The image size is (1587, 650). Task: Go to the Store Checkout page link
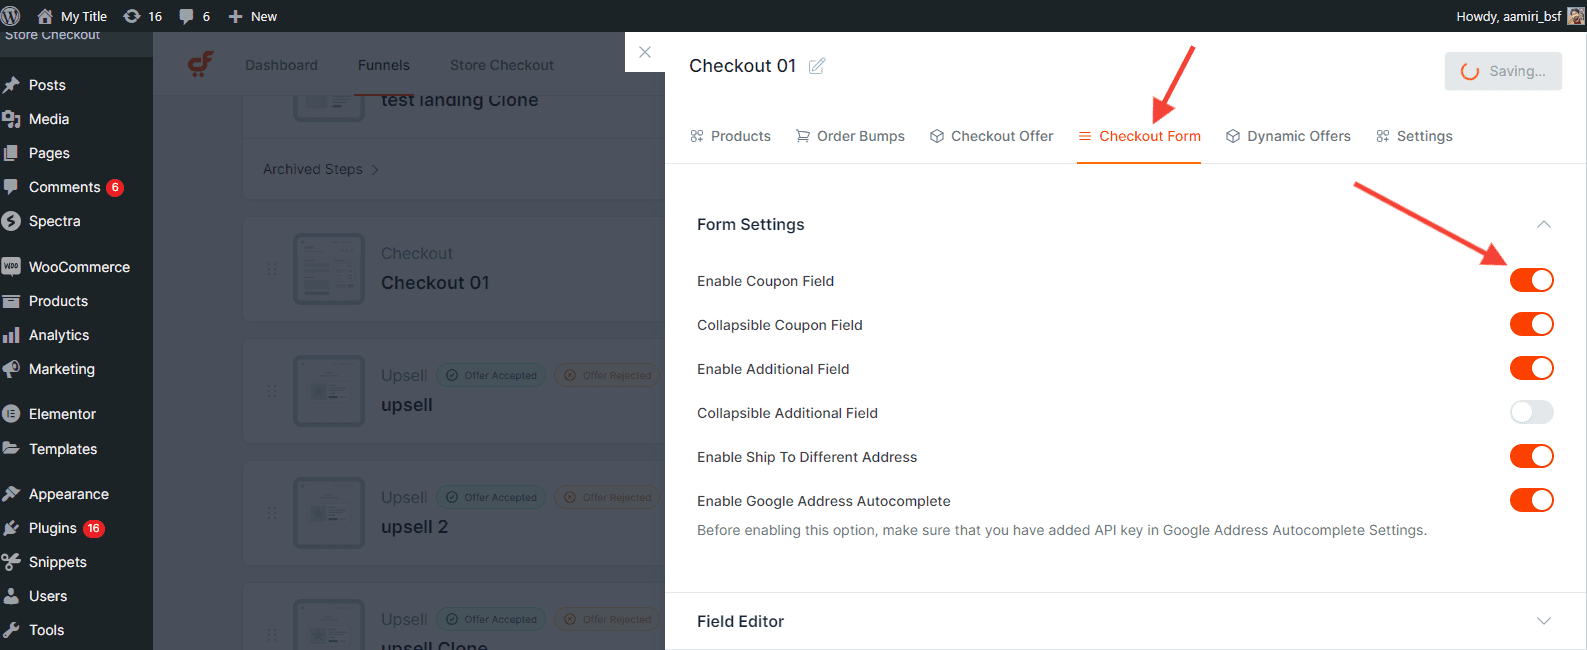click(x=501, y=65)
